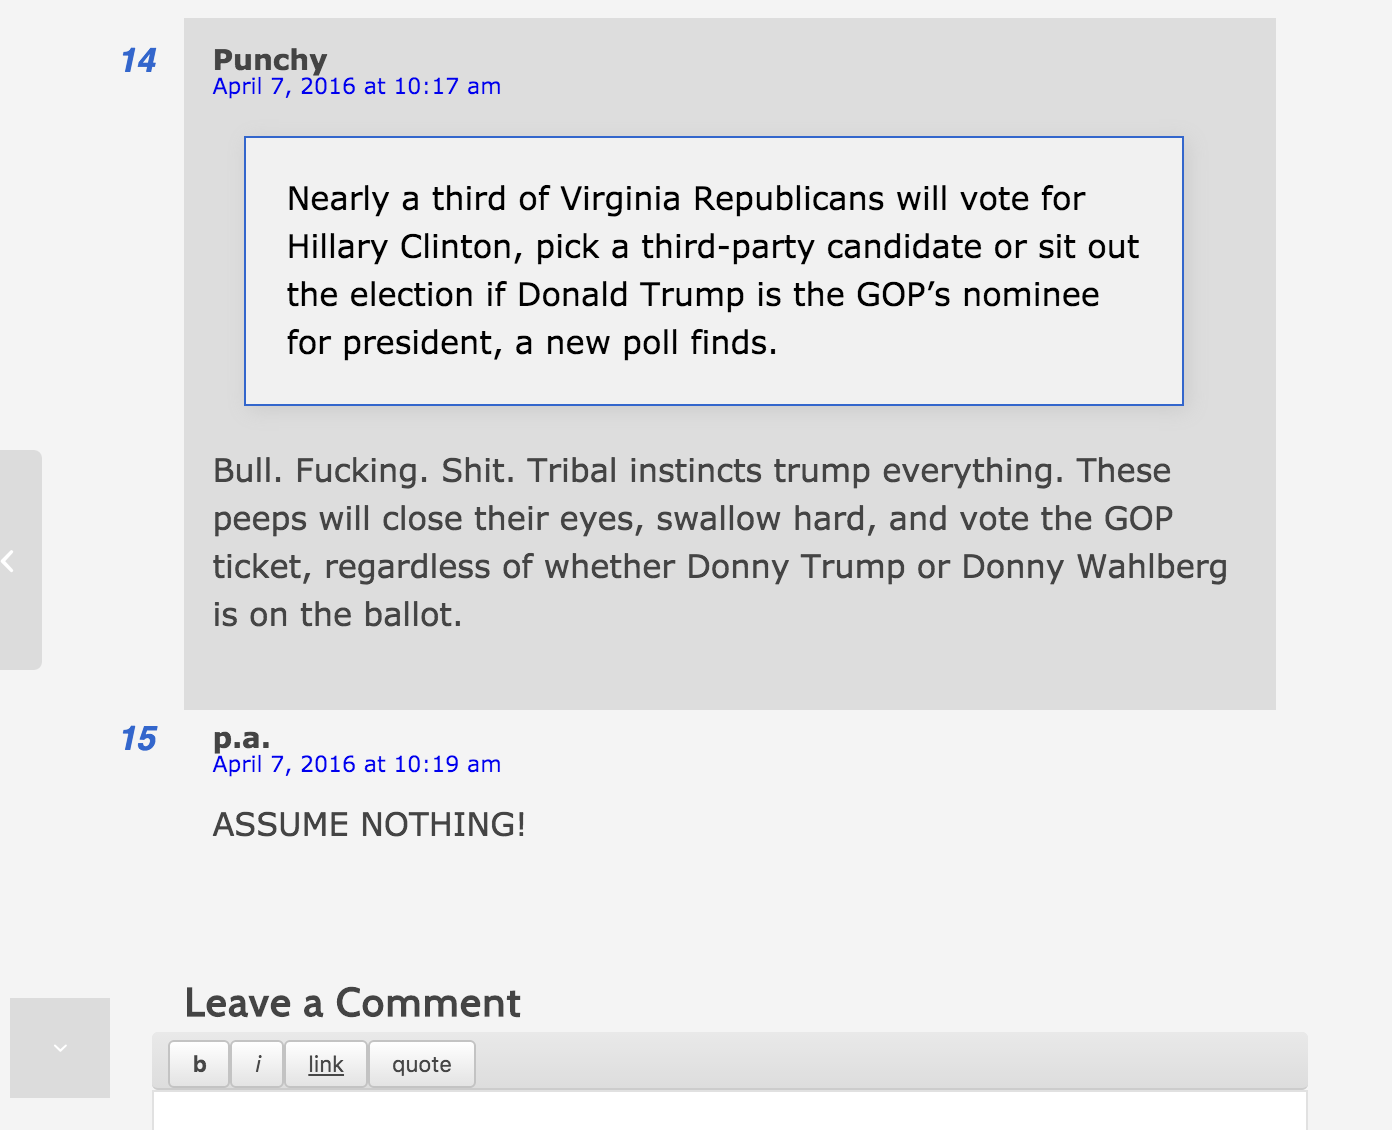This screenshot has height=1130, width=1392.
Task: Click Punchy's reply text about tribal instincts
Action: pyautogui.click(x=719, y=542)
